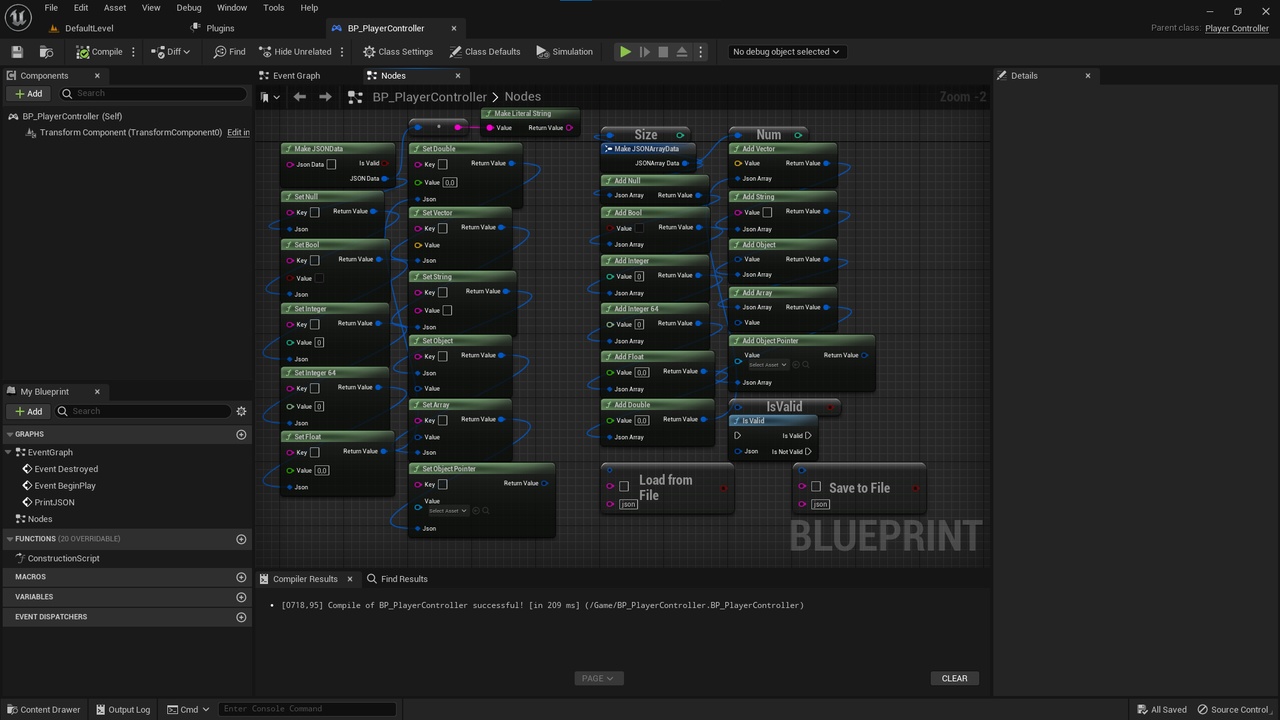Screen dimensions: 1280x720
Task: Click the Save asset floppy icon
Action: [17, 52]
